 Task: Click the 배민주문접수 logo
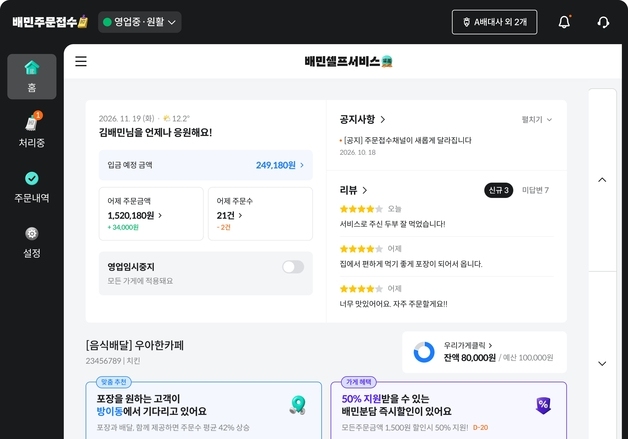click(50, 22)
